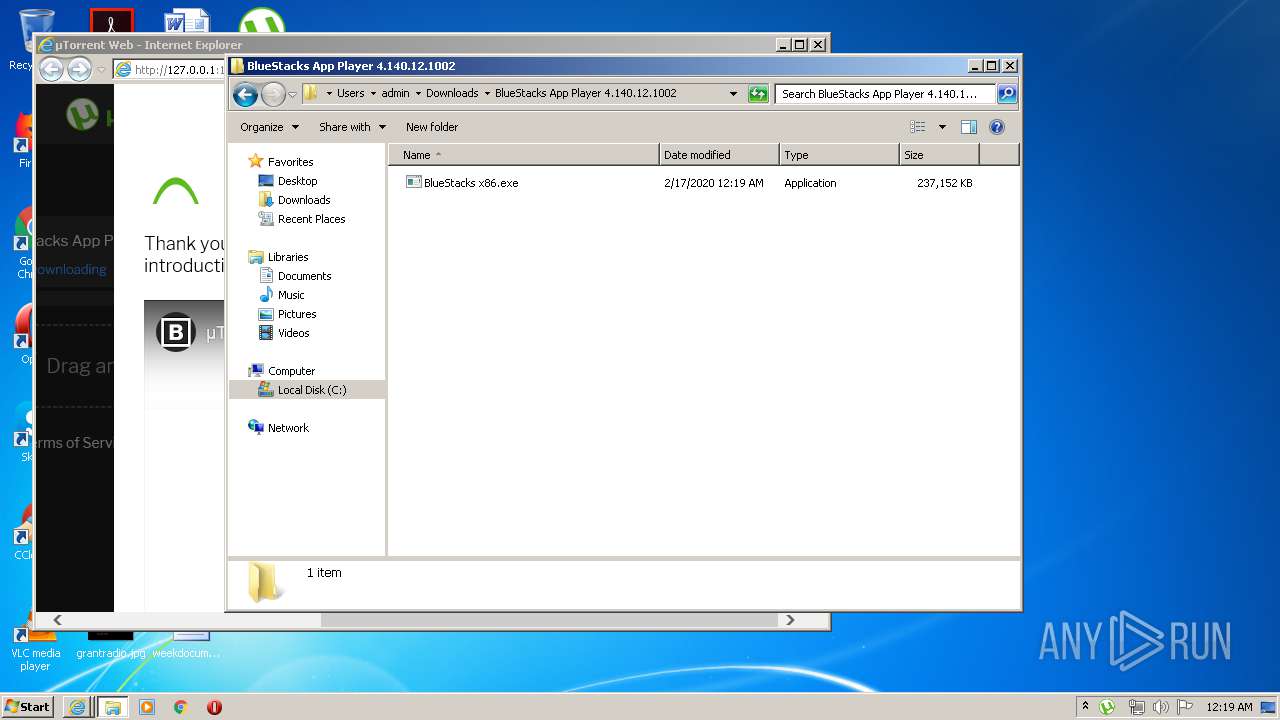Open the Start menu

(28, 706)
